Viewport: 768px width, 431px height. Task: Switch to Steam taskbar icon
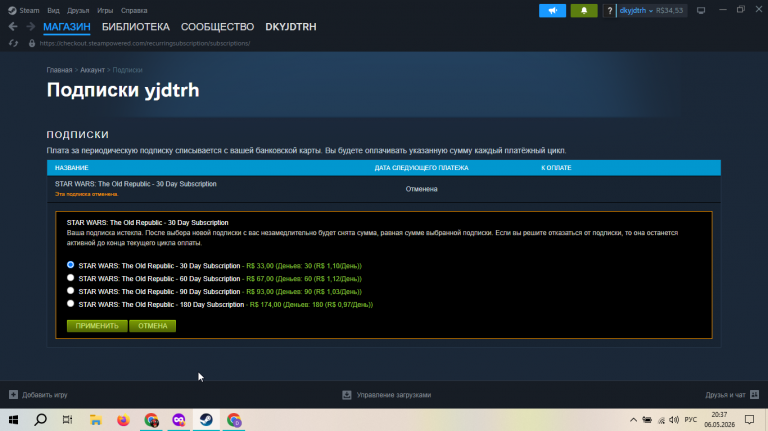(x=206, y=420)
